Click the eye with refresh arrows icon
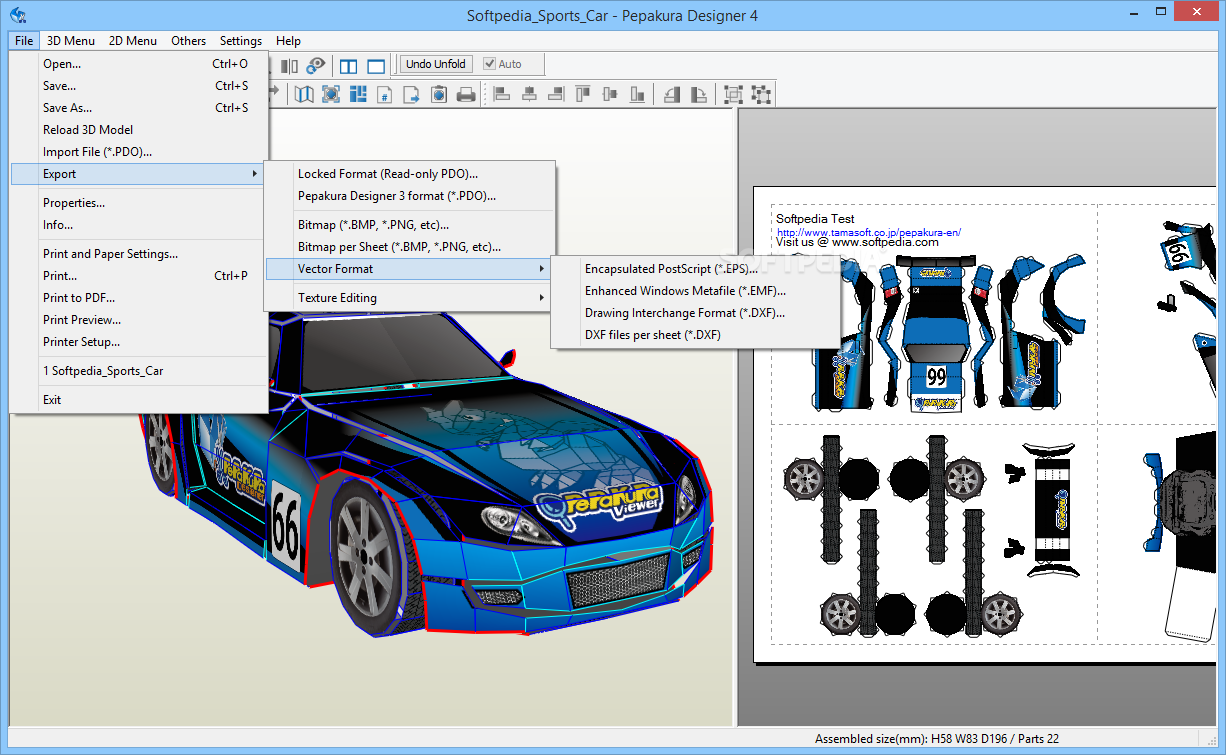Screen dimensions: 1226x755 [x=316, y=65]
